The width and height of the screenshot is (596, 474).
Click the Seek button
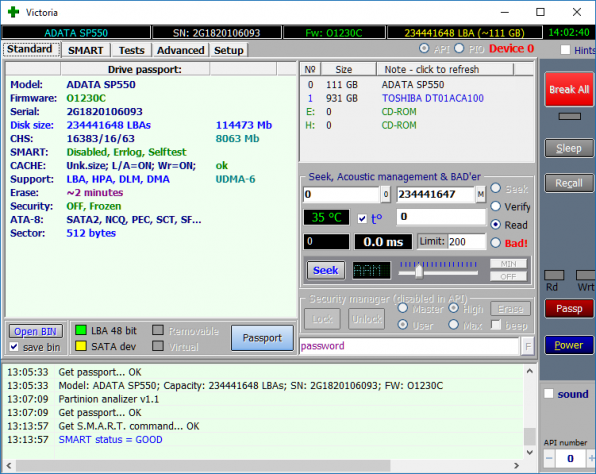(x=326, y=270)
